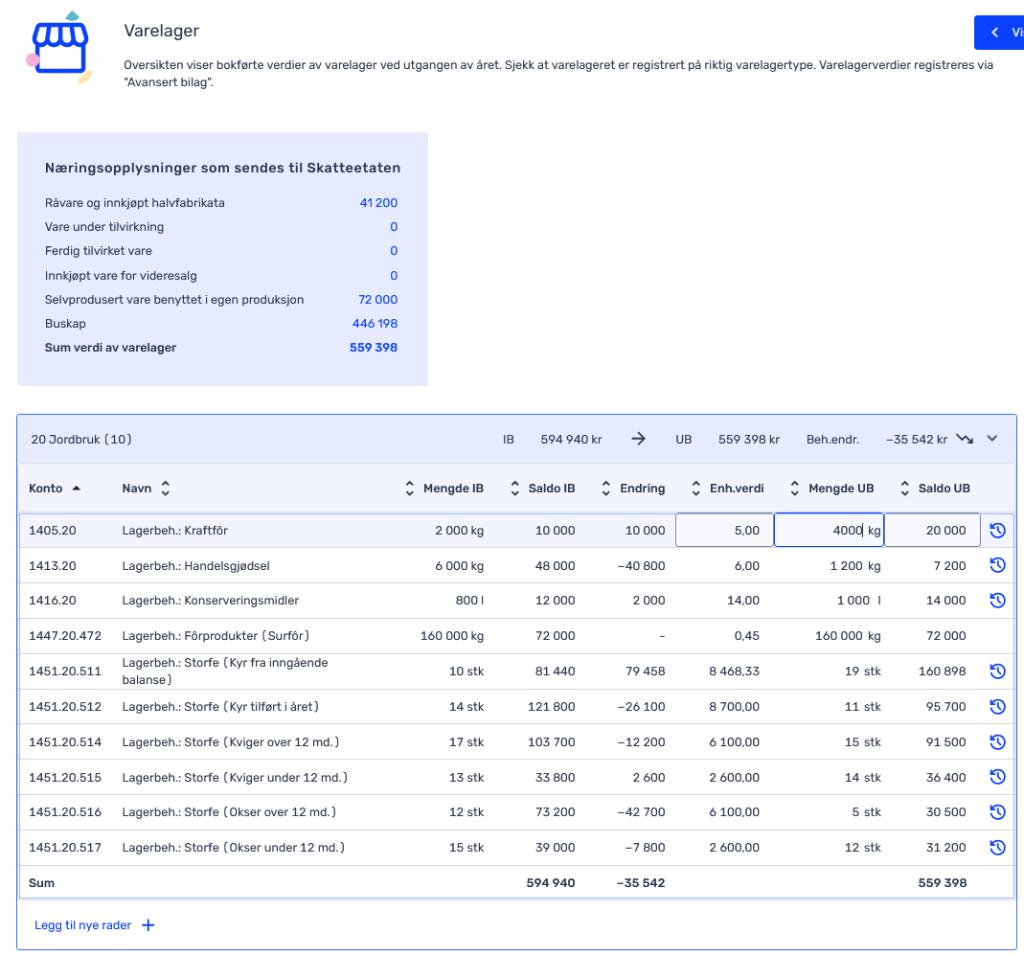Click the arrow between IB and UB

(x=638, y=439)
